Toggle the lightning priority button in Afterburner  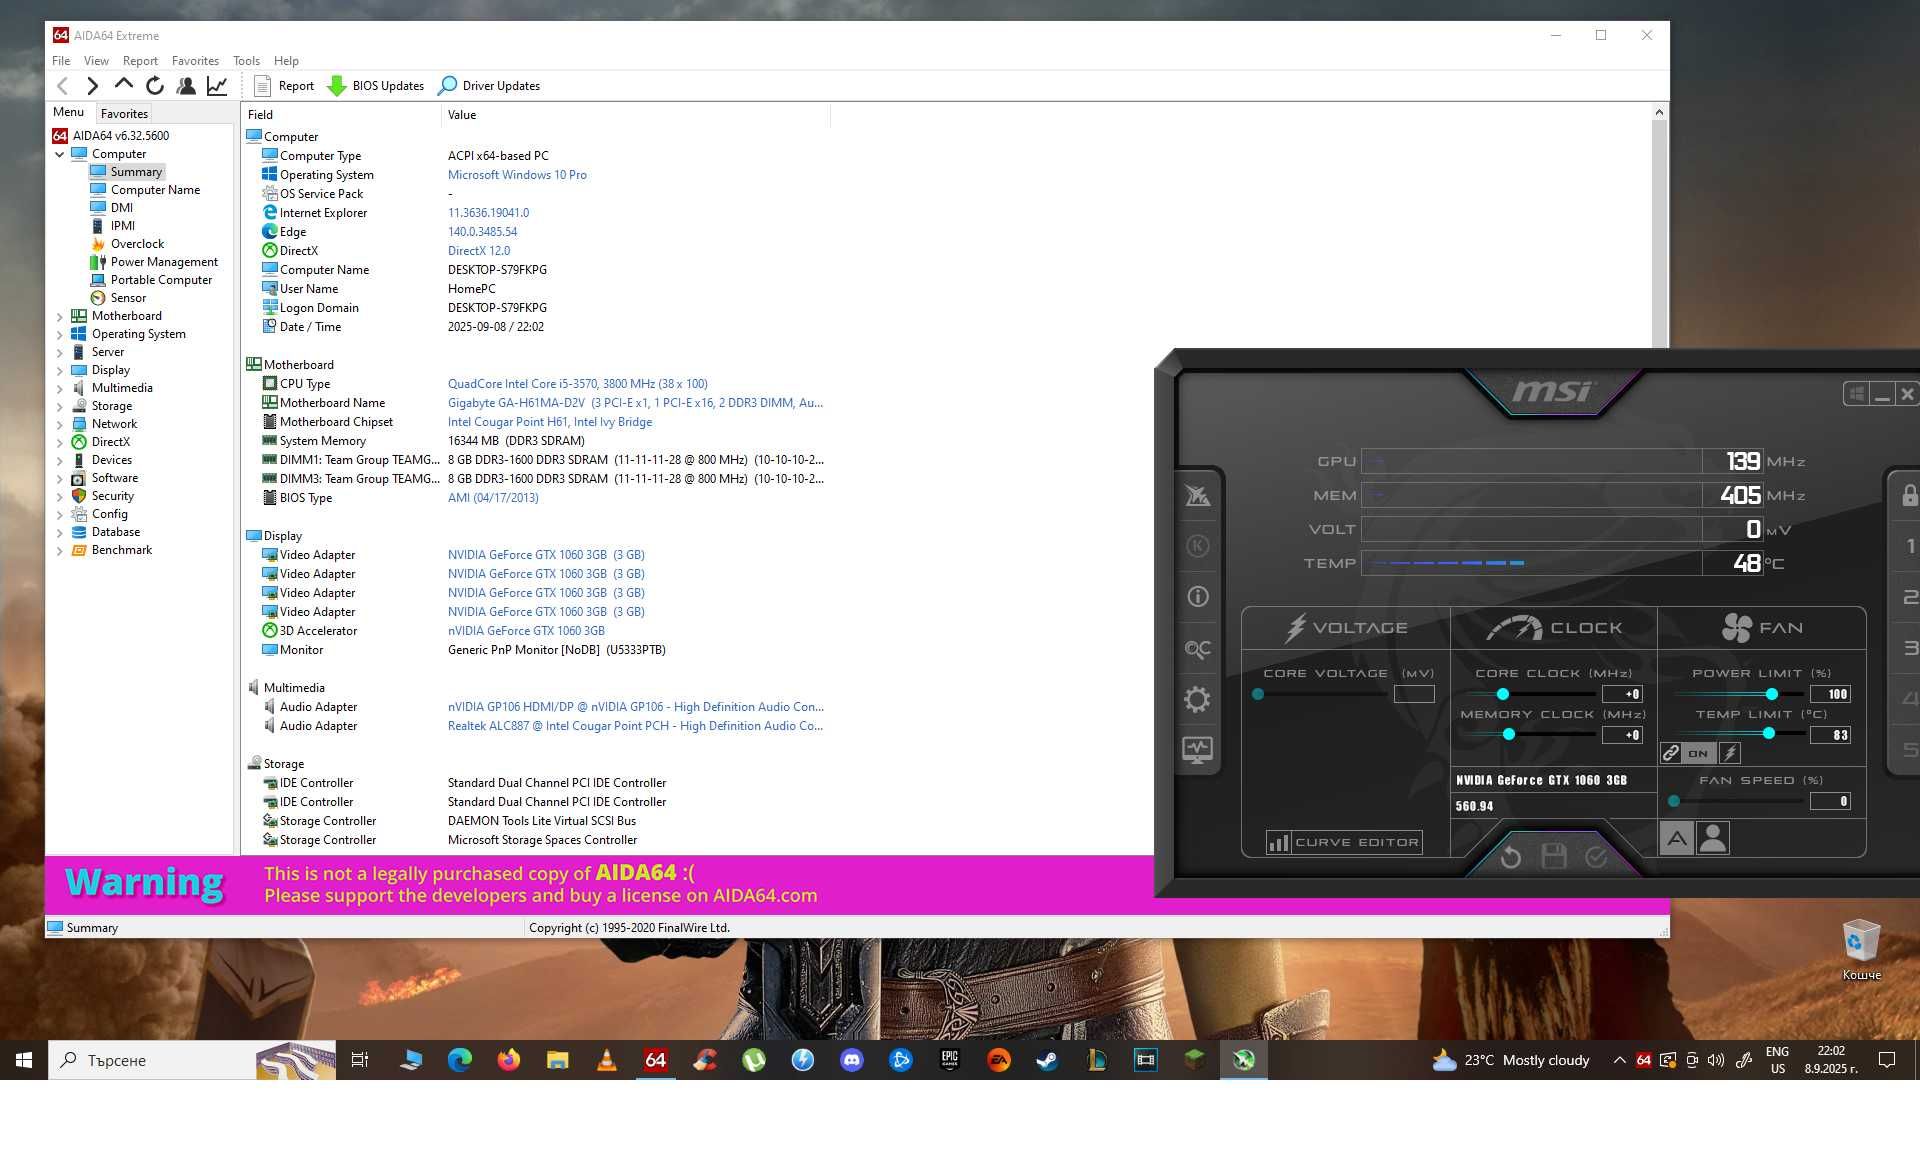pos(1729,753)
